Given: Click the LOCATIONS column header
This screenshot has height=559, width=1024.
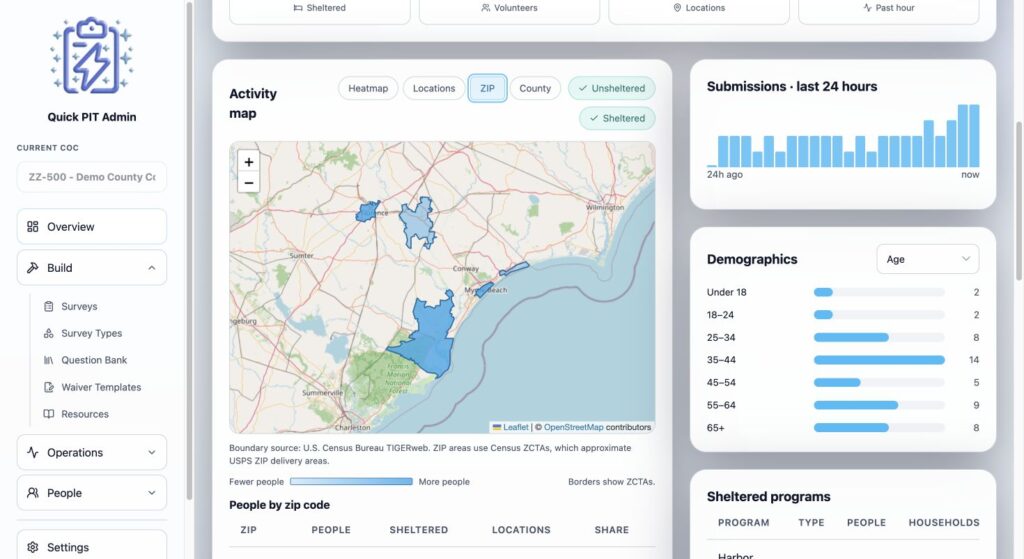Looking at the screenshot, I should [521, 530].
